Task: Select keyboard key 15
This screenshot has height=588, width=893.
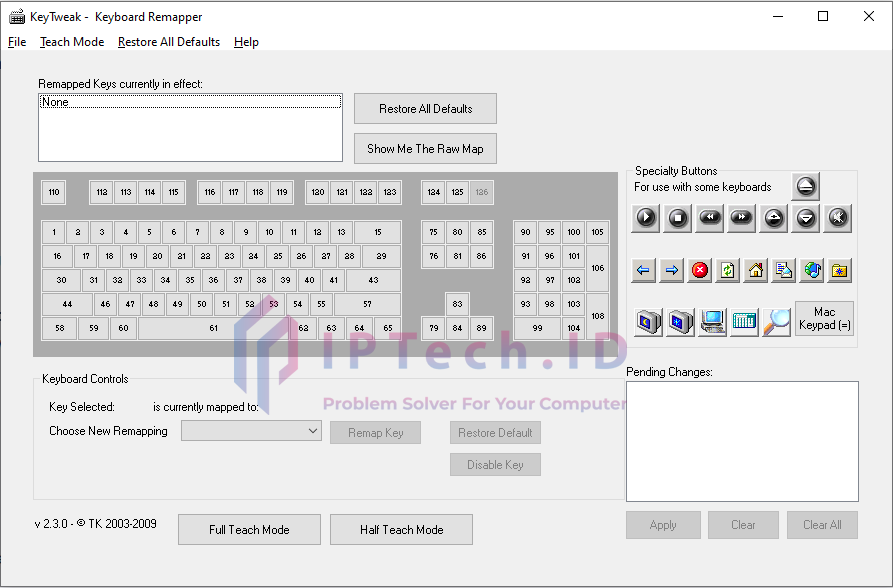Action: pyautogui.click(x=378, y=232)
